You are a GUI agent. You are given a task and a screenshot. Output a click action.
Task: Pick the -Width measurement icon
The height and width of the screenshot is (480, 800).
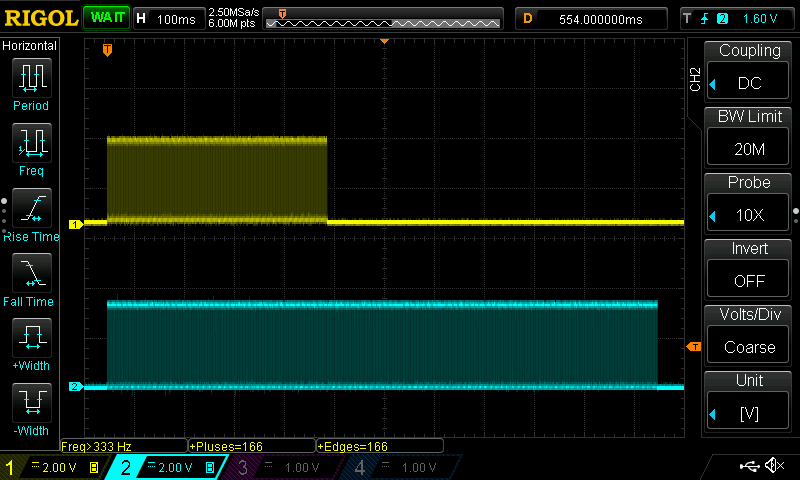click(31, 403)
